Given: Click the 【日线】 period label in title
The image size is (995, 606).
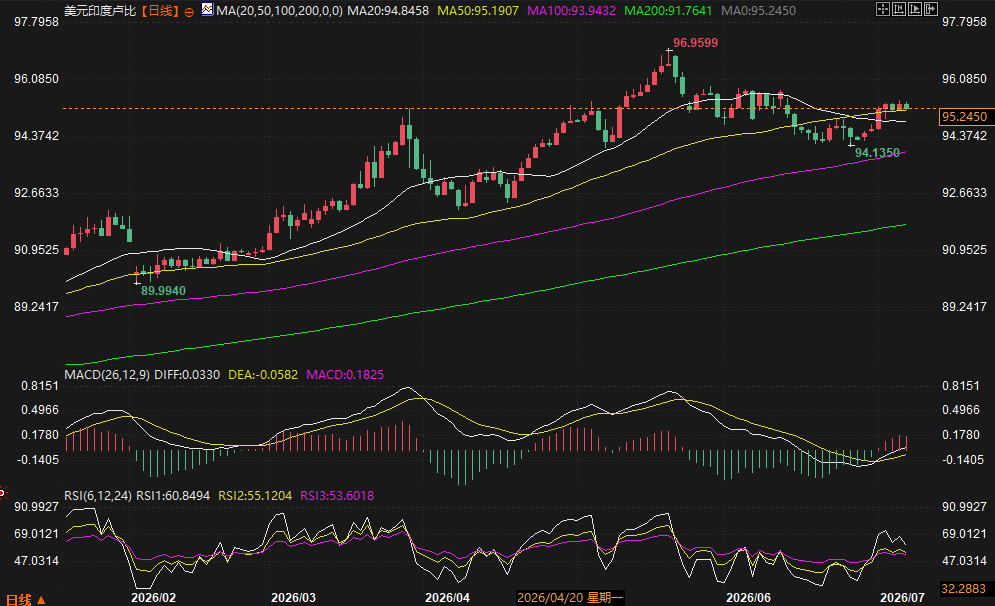Looking at the screenshot, I should pyautogui.click(x=159, y=11).
